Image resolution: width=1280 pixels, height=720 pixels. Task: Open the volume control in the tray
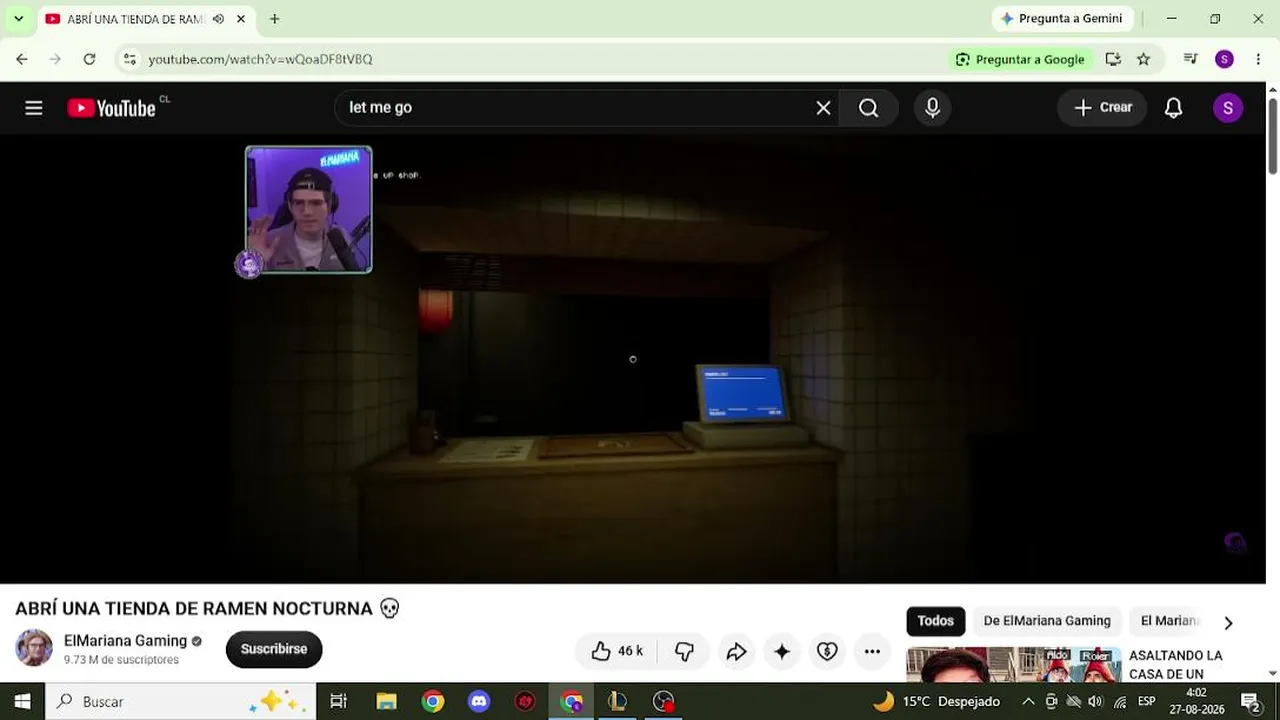[1095, 701]
